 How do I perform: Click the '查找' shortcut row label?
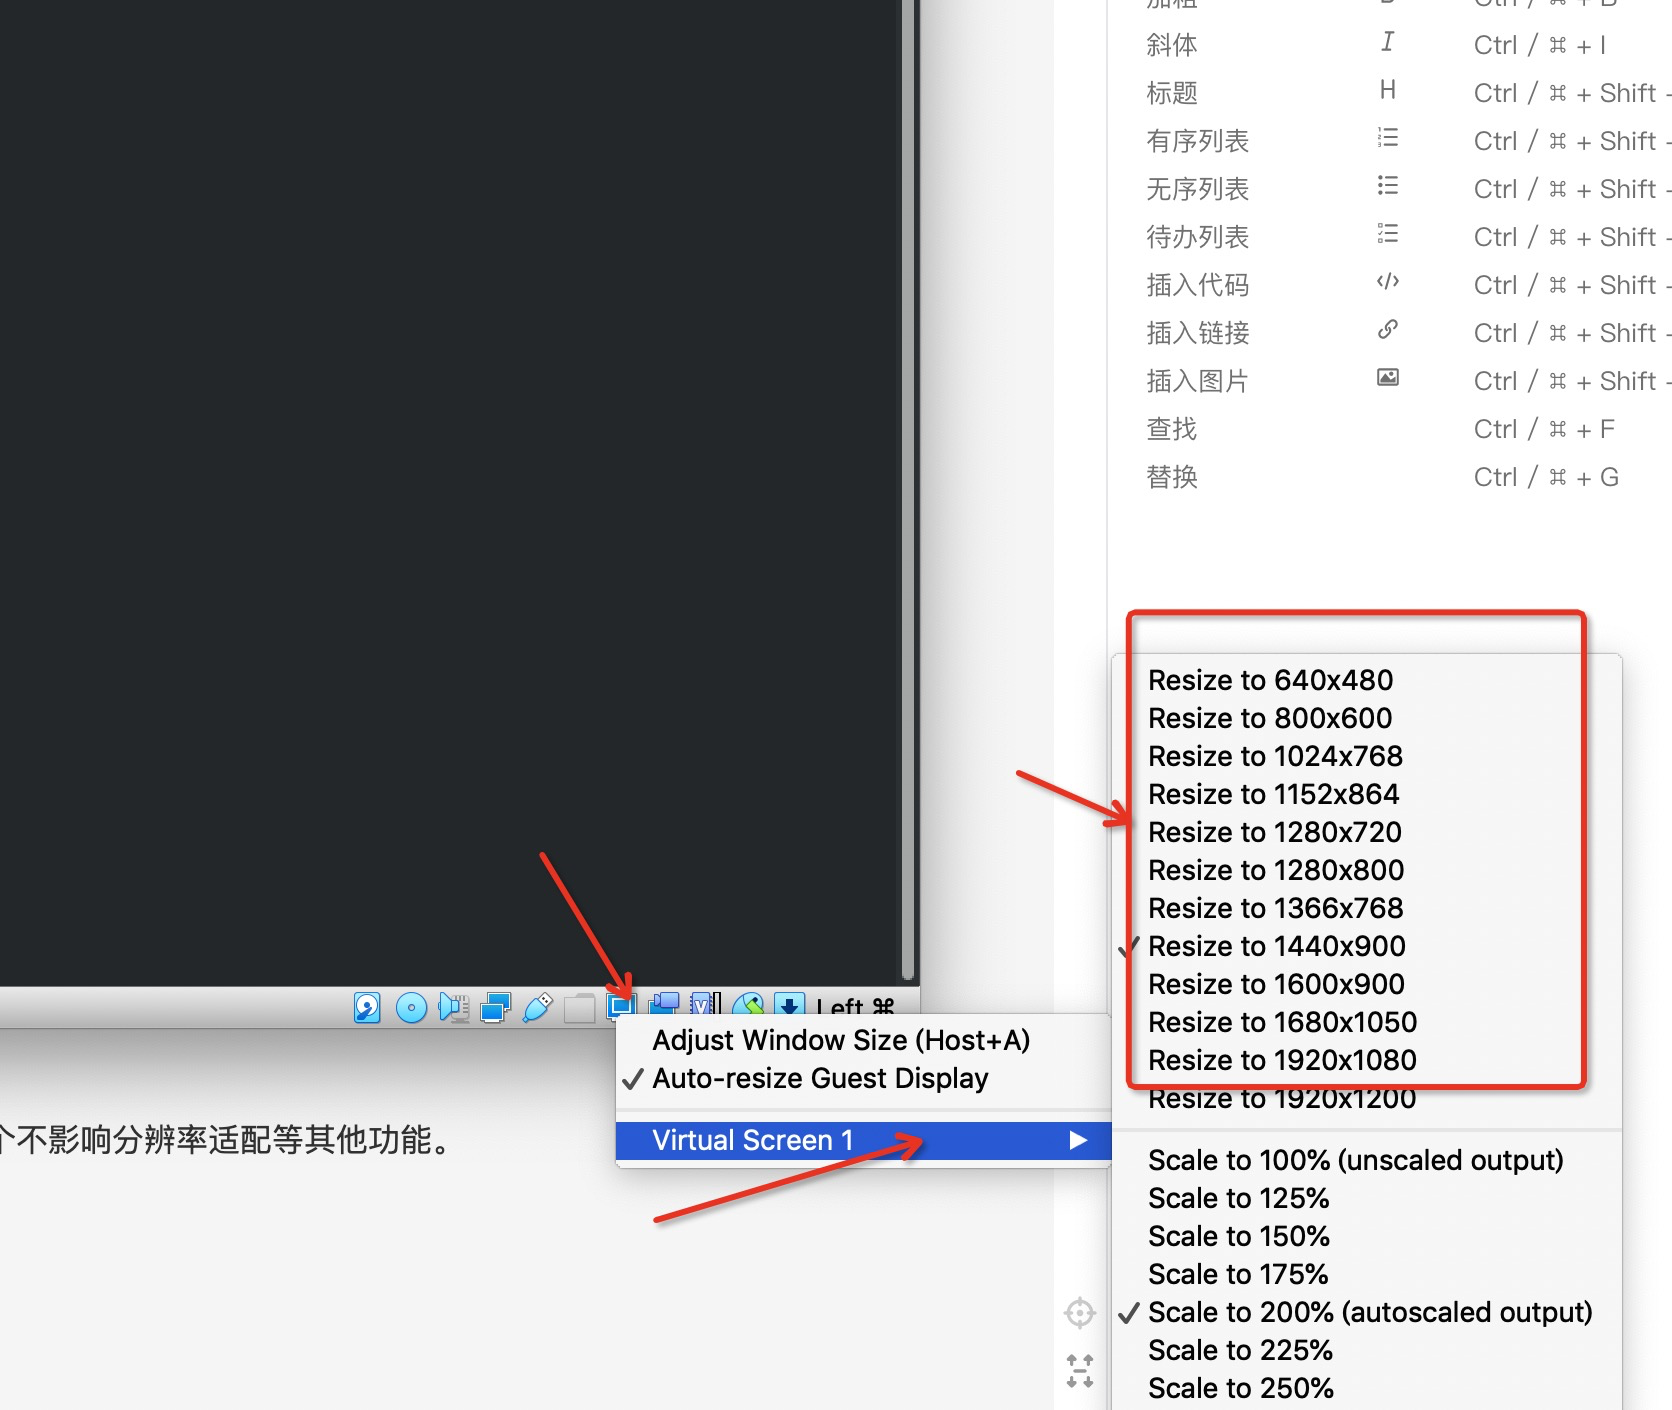click(1172, 429)
